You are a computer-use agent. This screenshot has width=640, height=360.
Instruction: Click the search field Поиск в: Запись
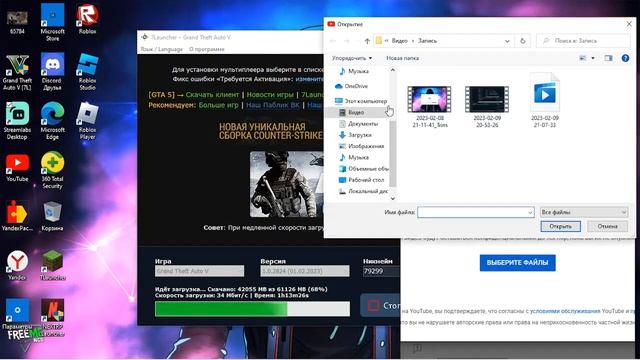(583, 41)
